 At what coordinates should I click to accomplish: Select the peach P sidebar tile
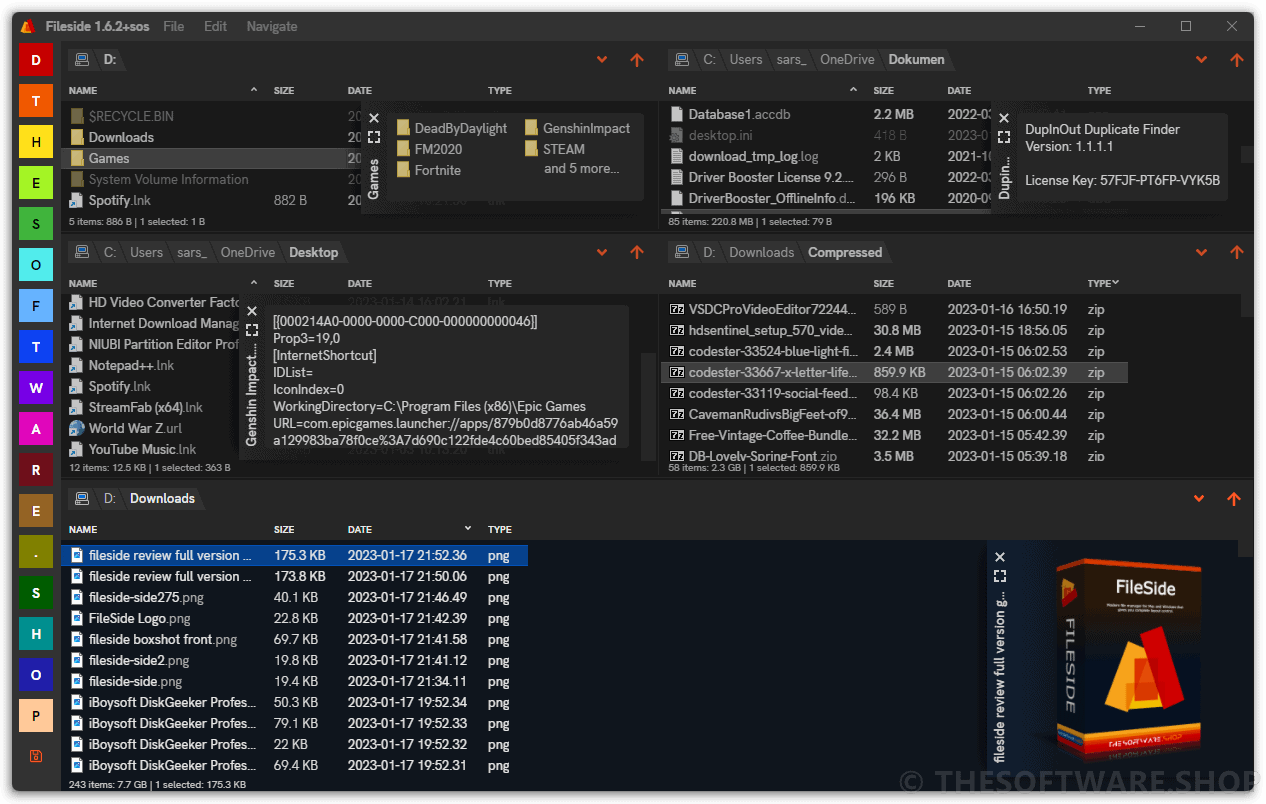[36, 715]
